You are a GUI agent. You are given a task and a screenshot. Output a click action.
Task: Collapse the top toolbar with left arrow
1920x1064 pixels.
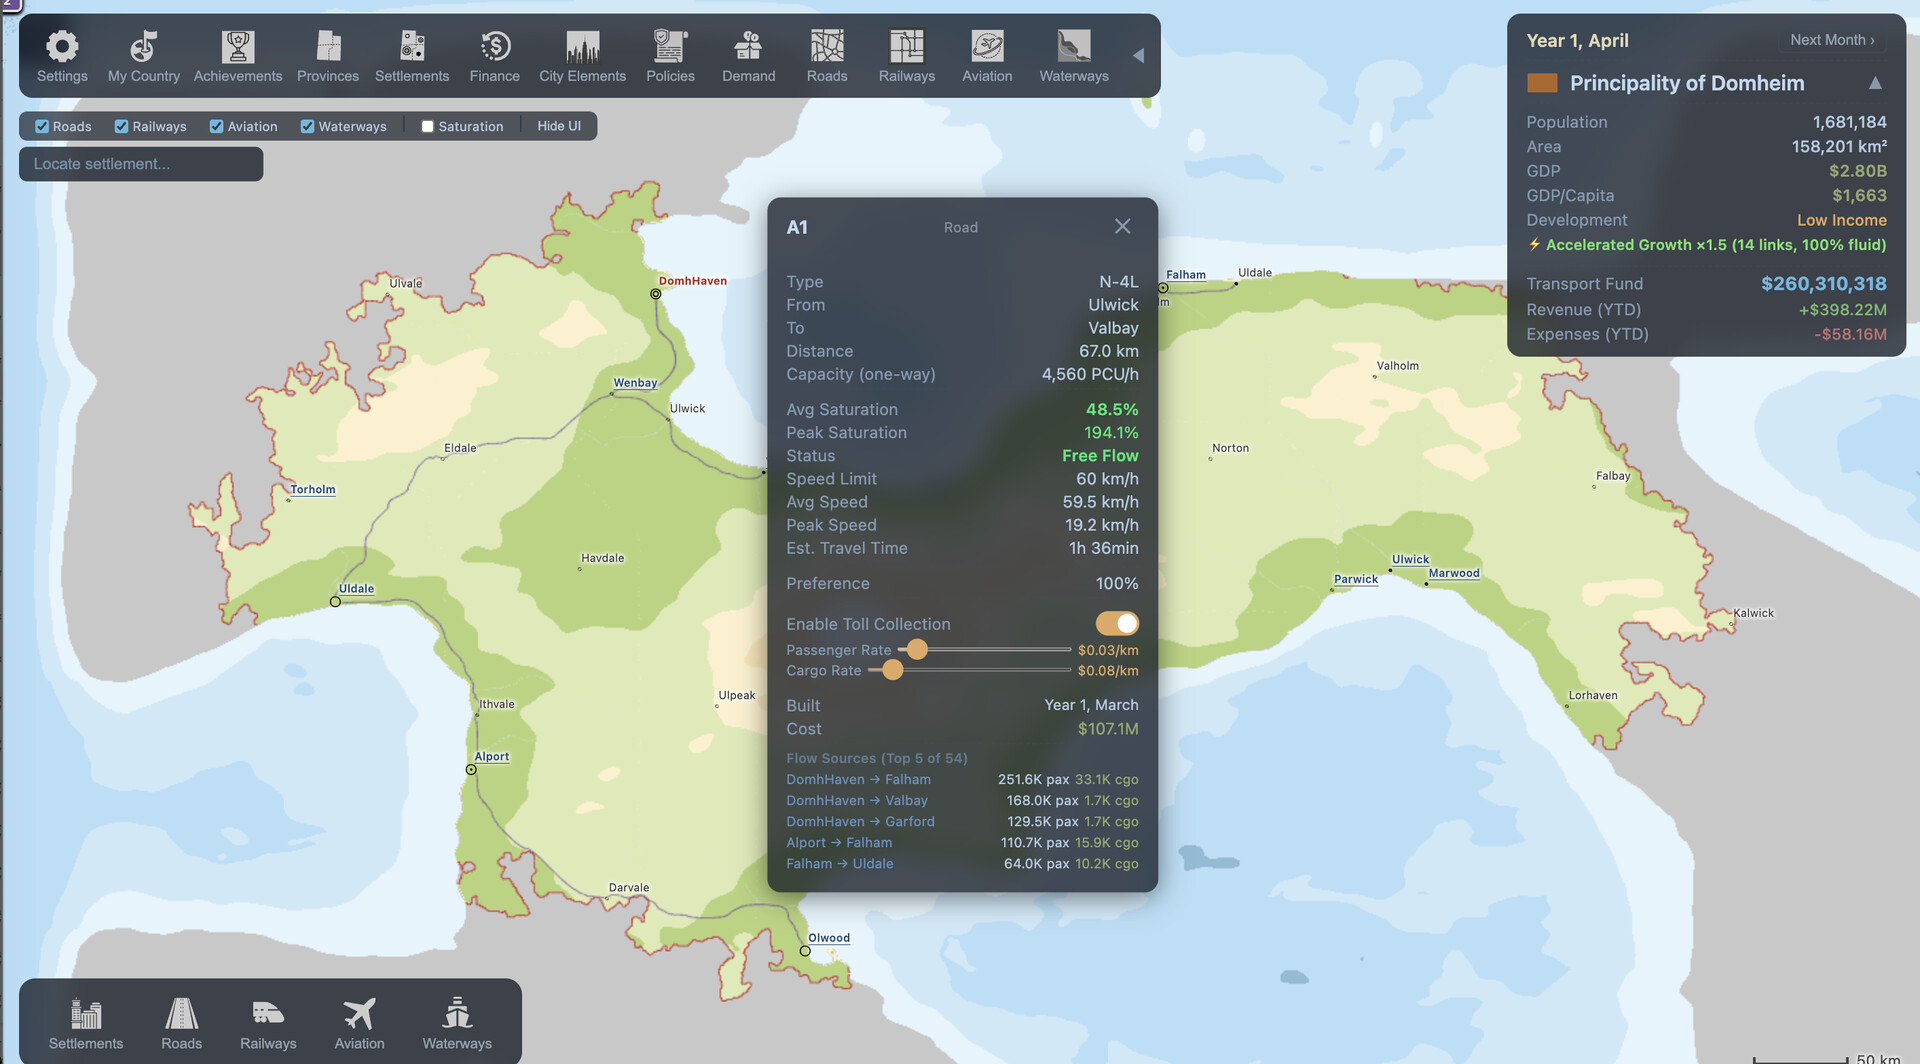[1138, 56]
